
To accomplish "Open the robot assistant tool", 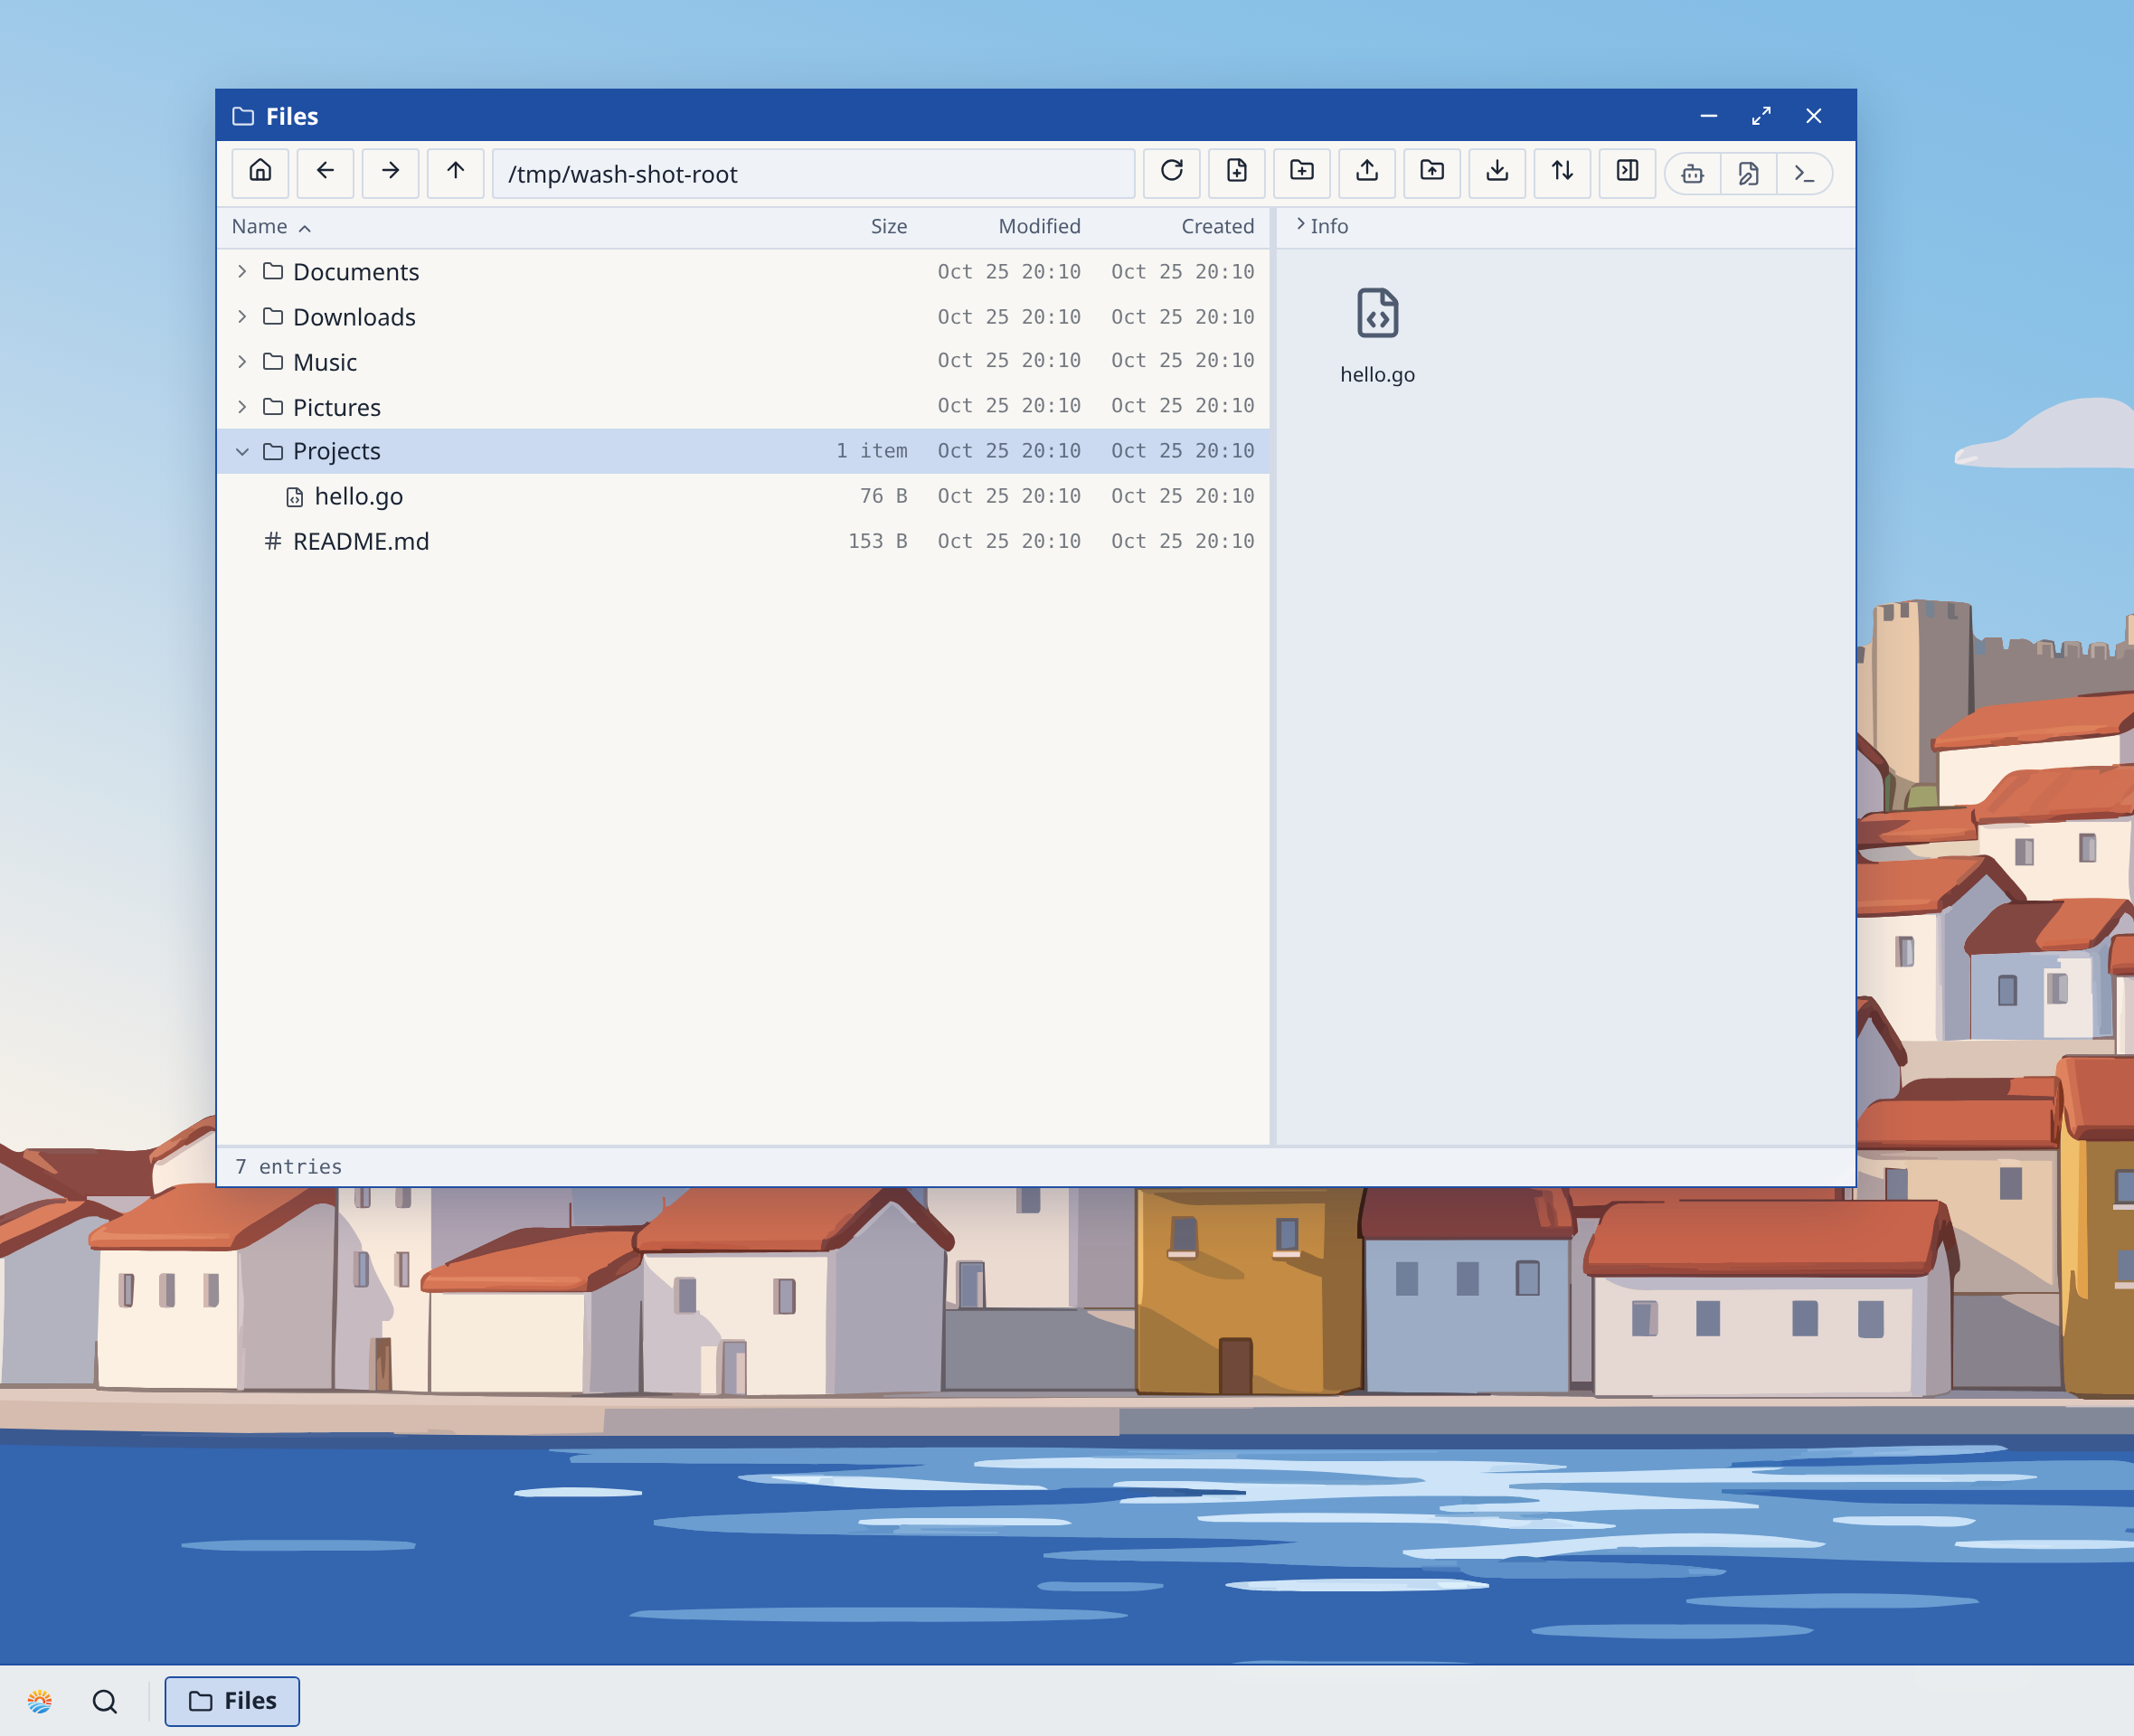I will pyautogui.click(x=1692, y=174).
